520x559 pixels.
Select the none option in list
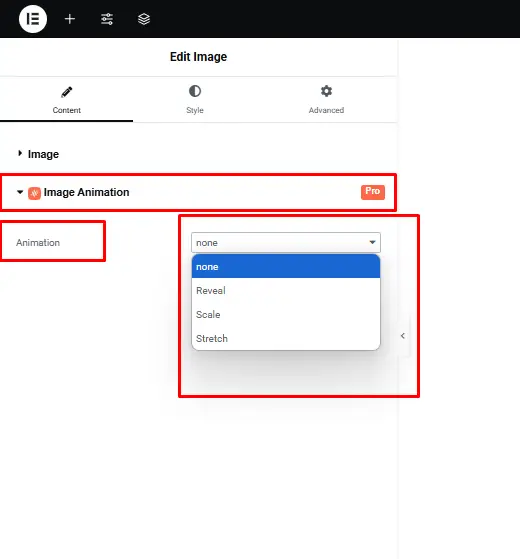pos(286,267)
